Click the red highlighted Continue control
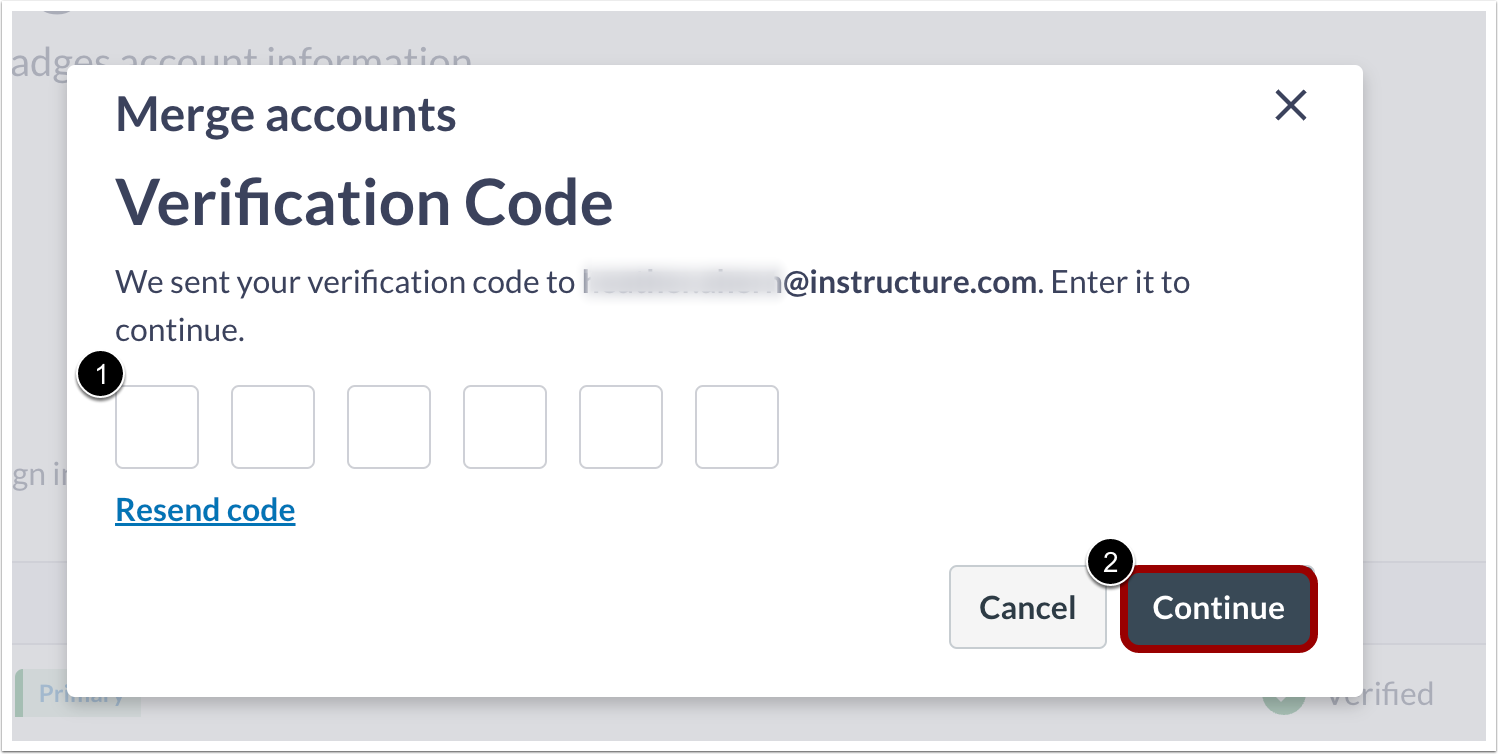 click(x=1218, y=608)
